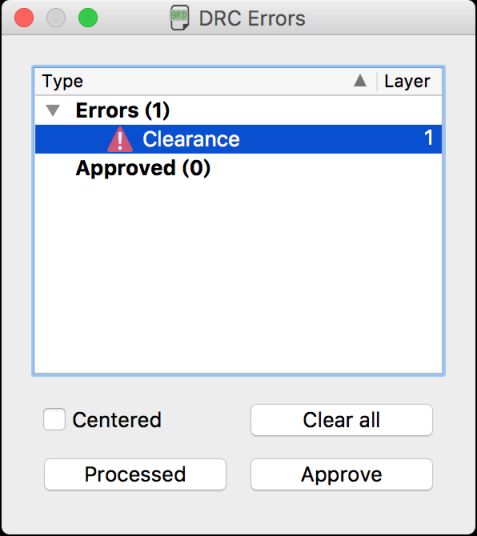Click layer number 1 in Clearance row
This screenshot has height=536, width=477.
[428, 138]
